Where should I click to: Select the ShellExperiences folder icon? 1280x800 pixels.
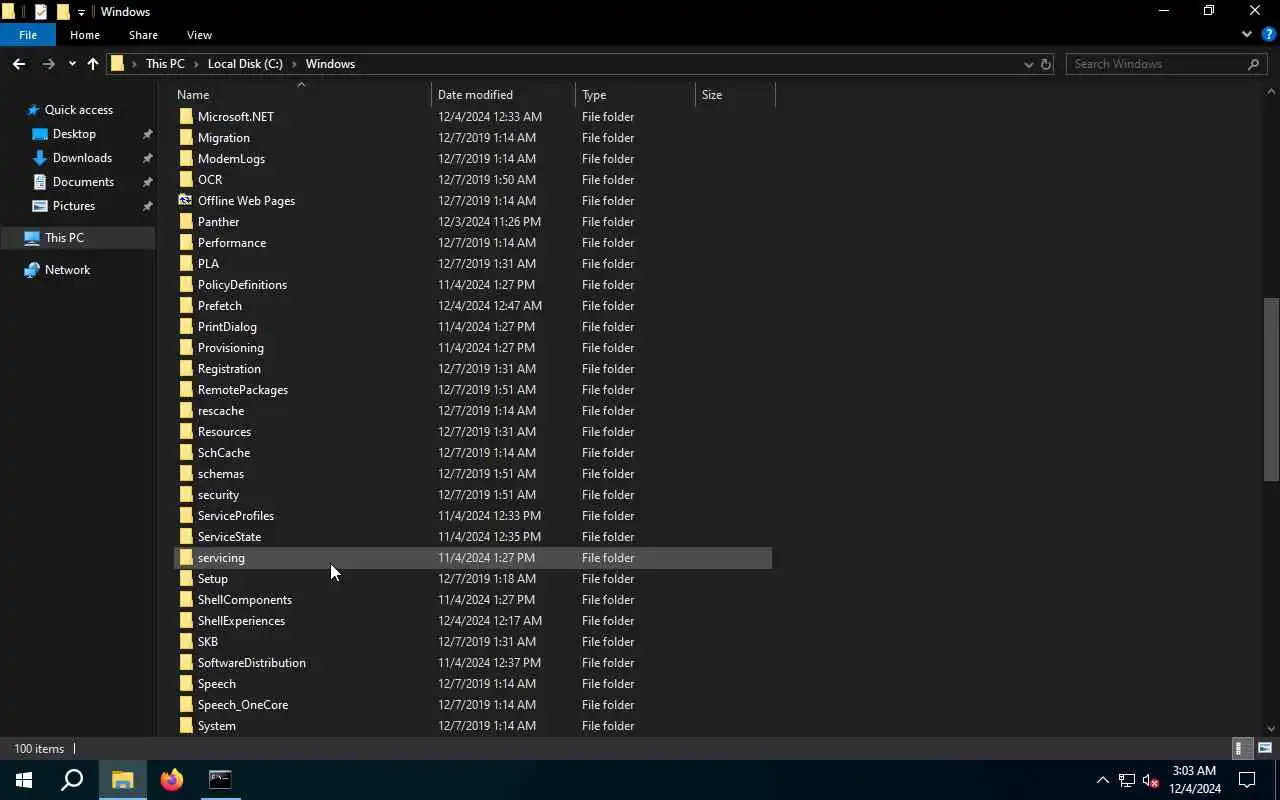186,621
